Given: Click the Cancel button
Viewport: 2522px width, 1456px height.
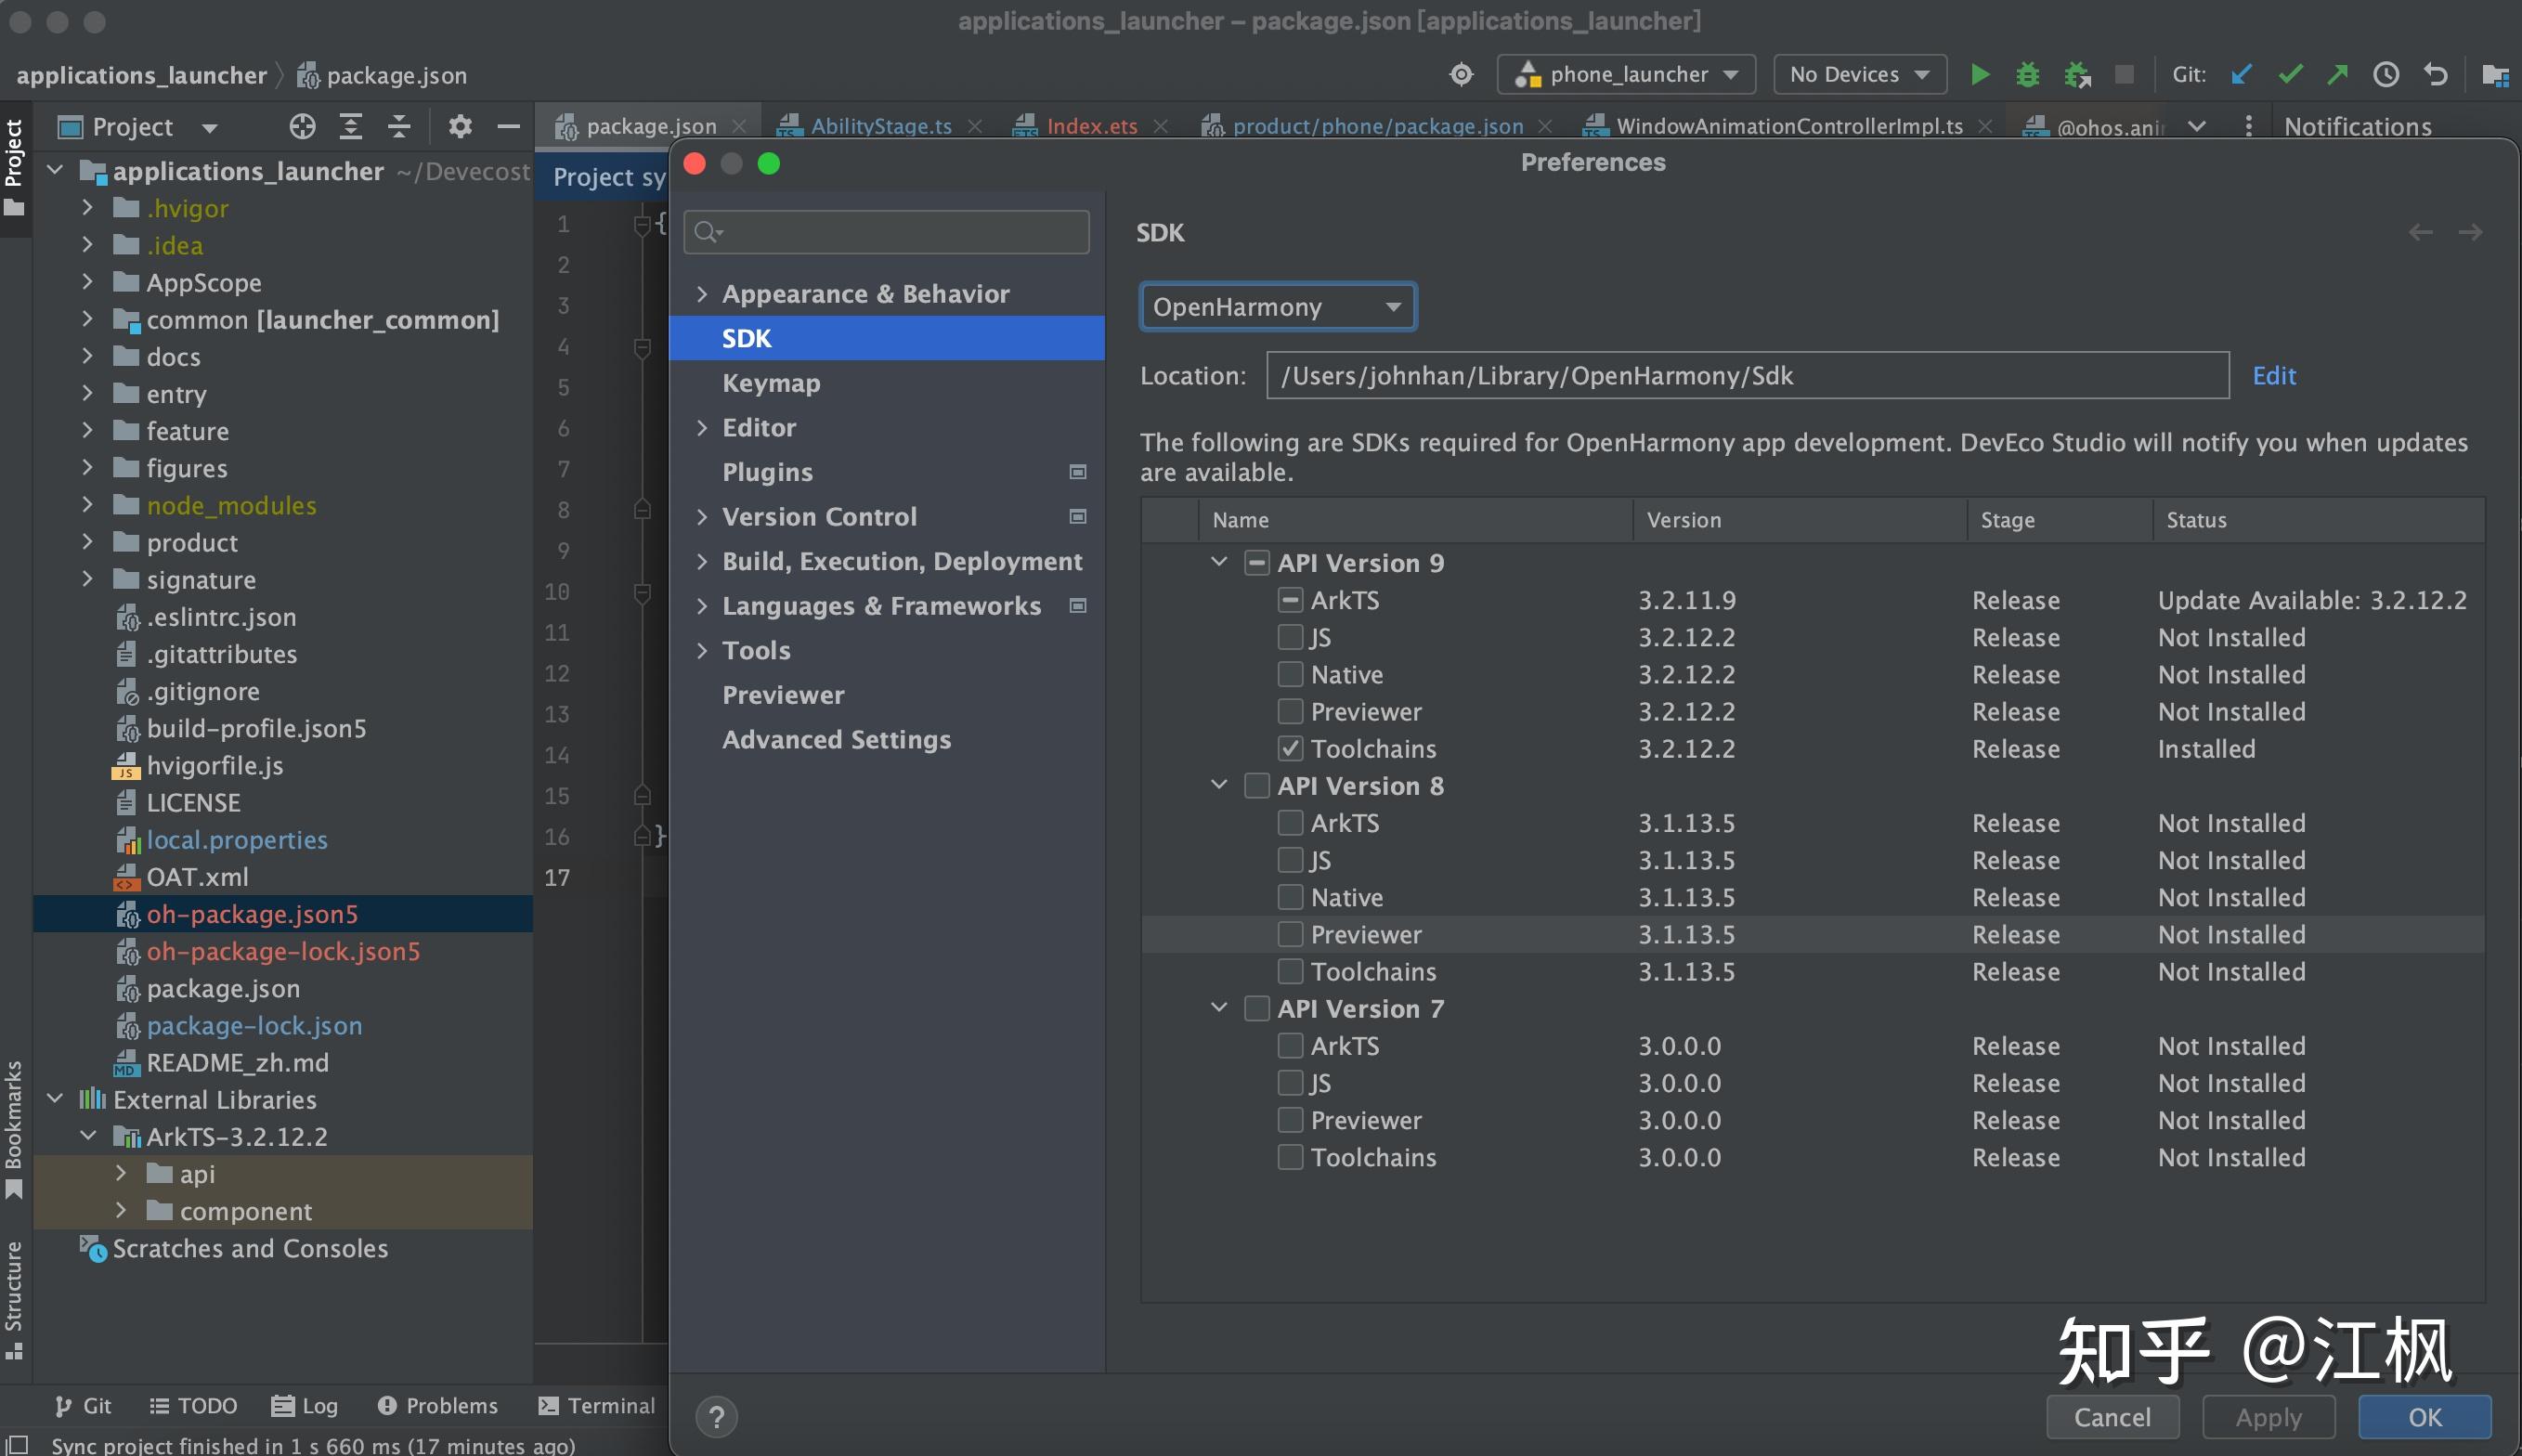Looking at the screenshot, I should [2111, 1417].
